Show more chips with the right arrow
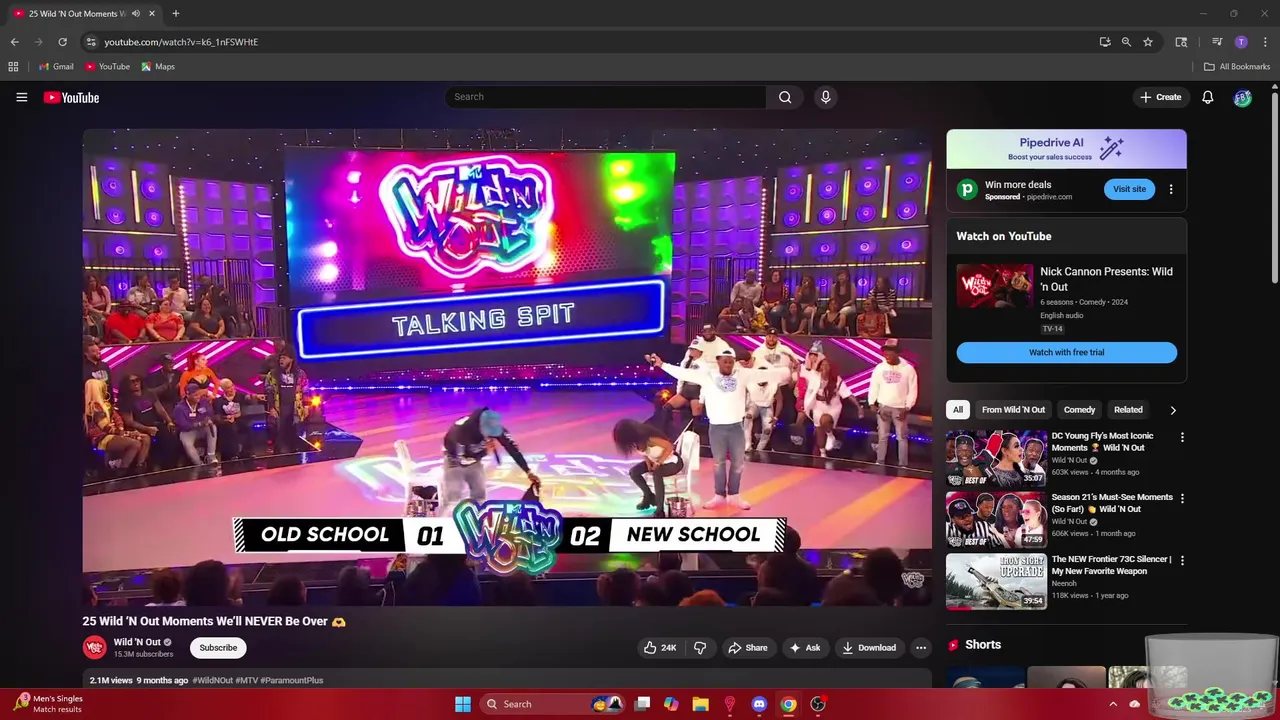 pos(1173,410)
